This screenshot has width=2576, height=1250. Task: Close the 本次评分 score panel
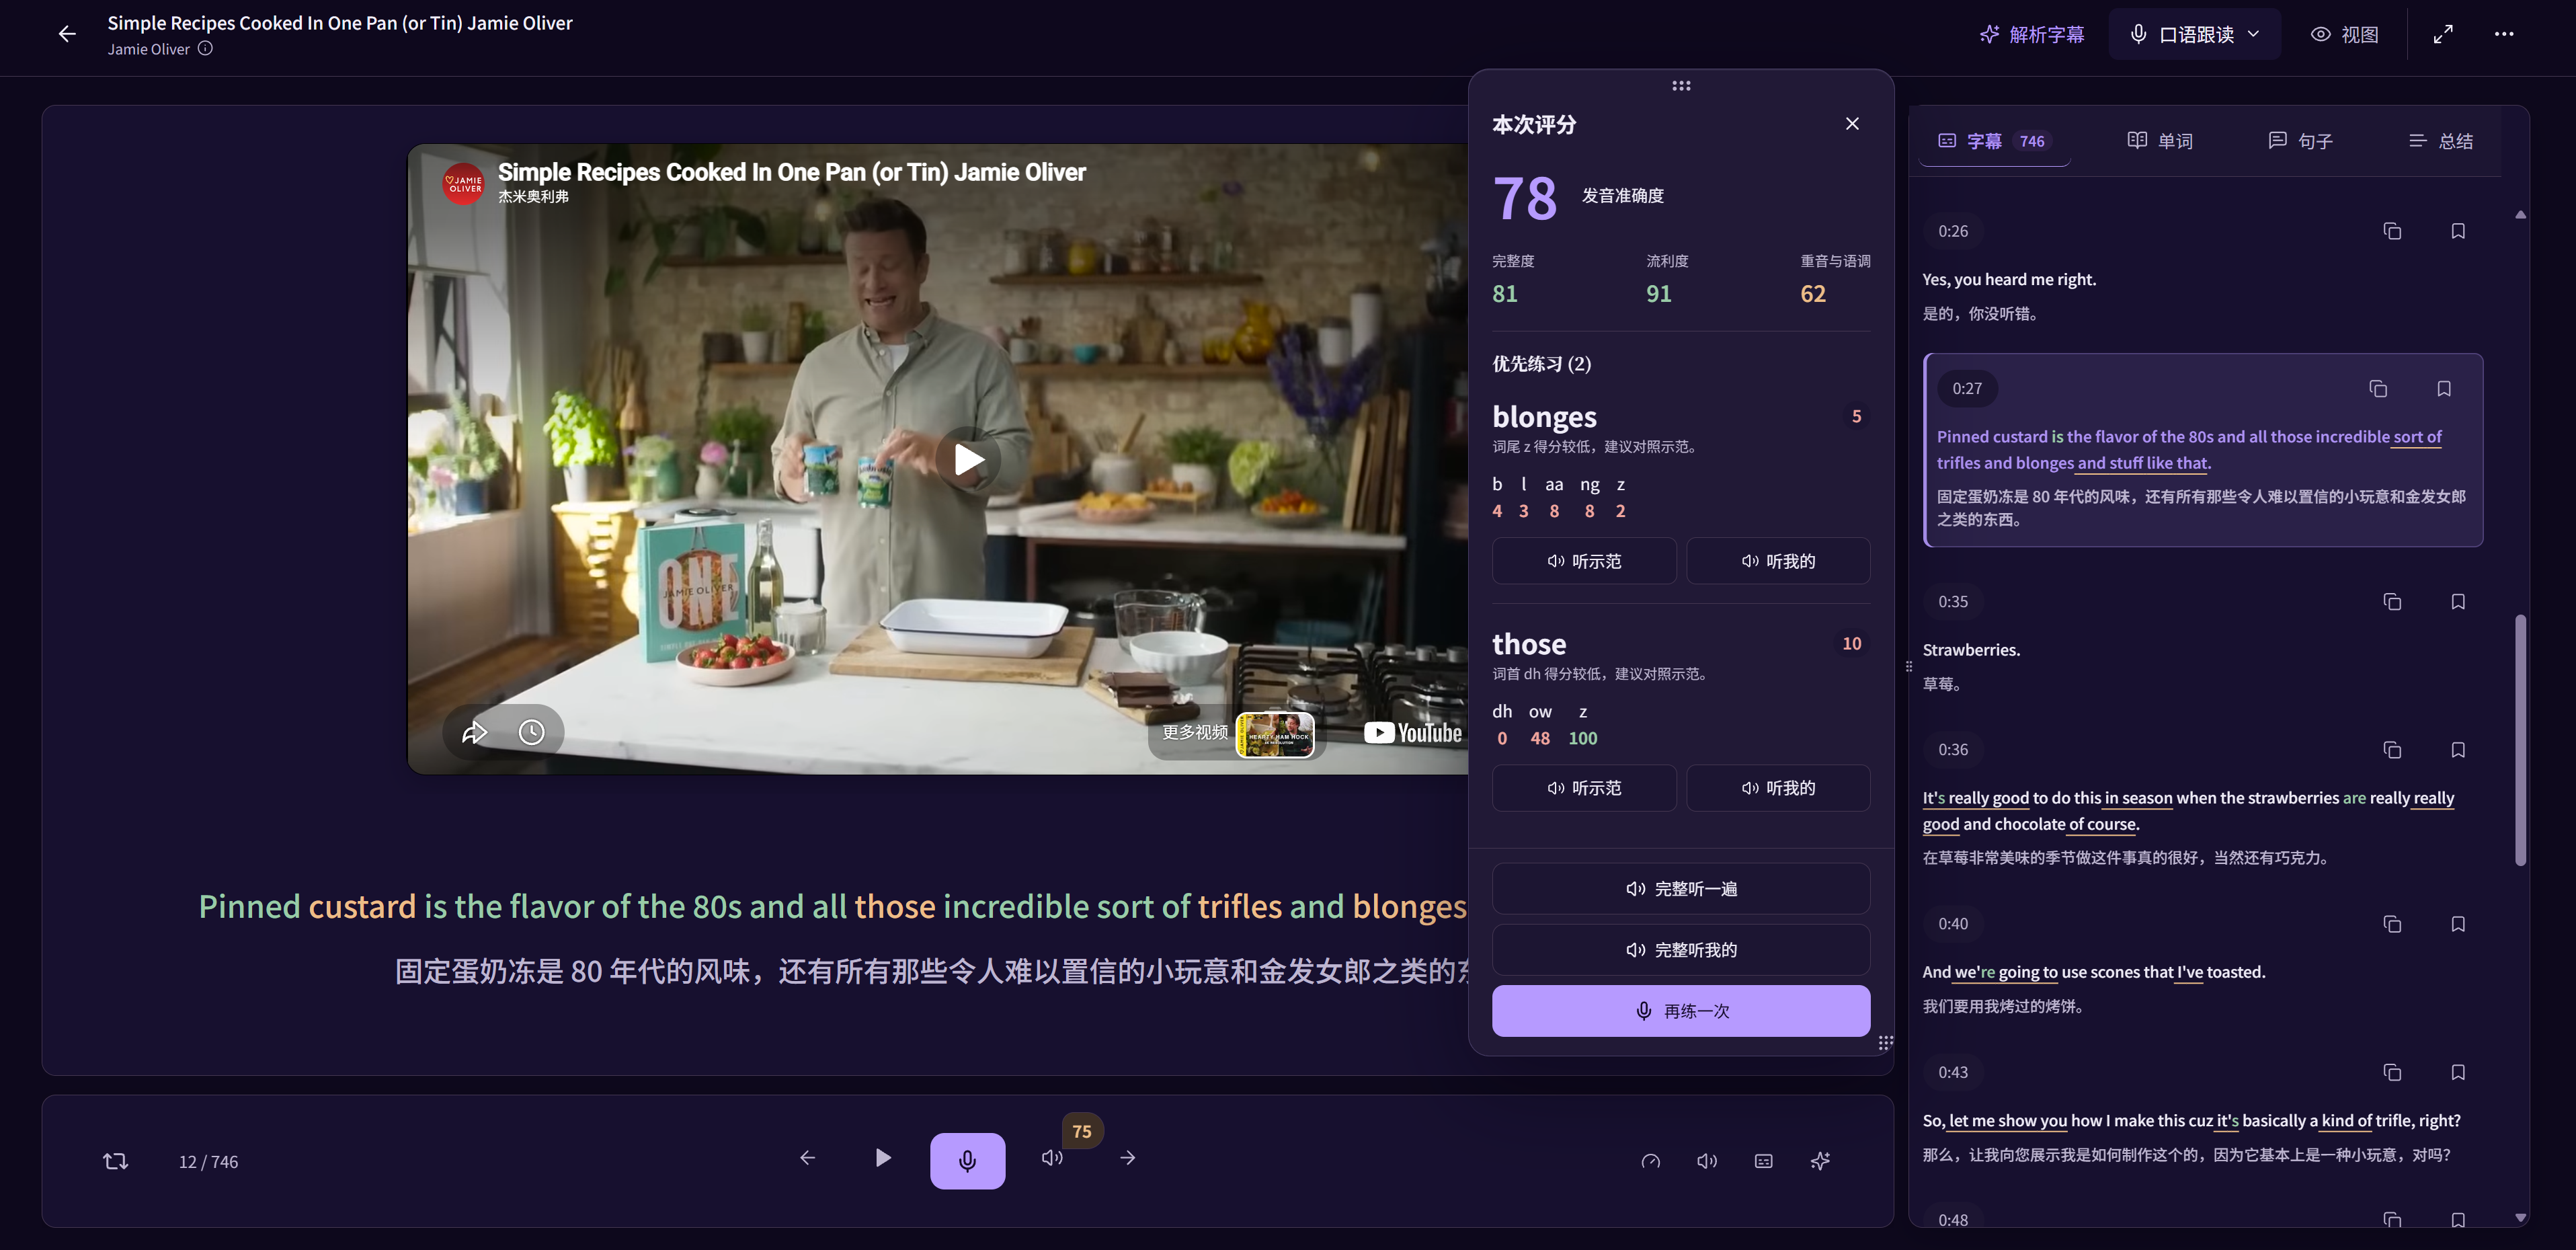click(1852, 124)
